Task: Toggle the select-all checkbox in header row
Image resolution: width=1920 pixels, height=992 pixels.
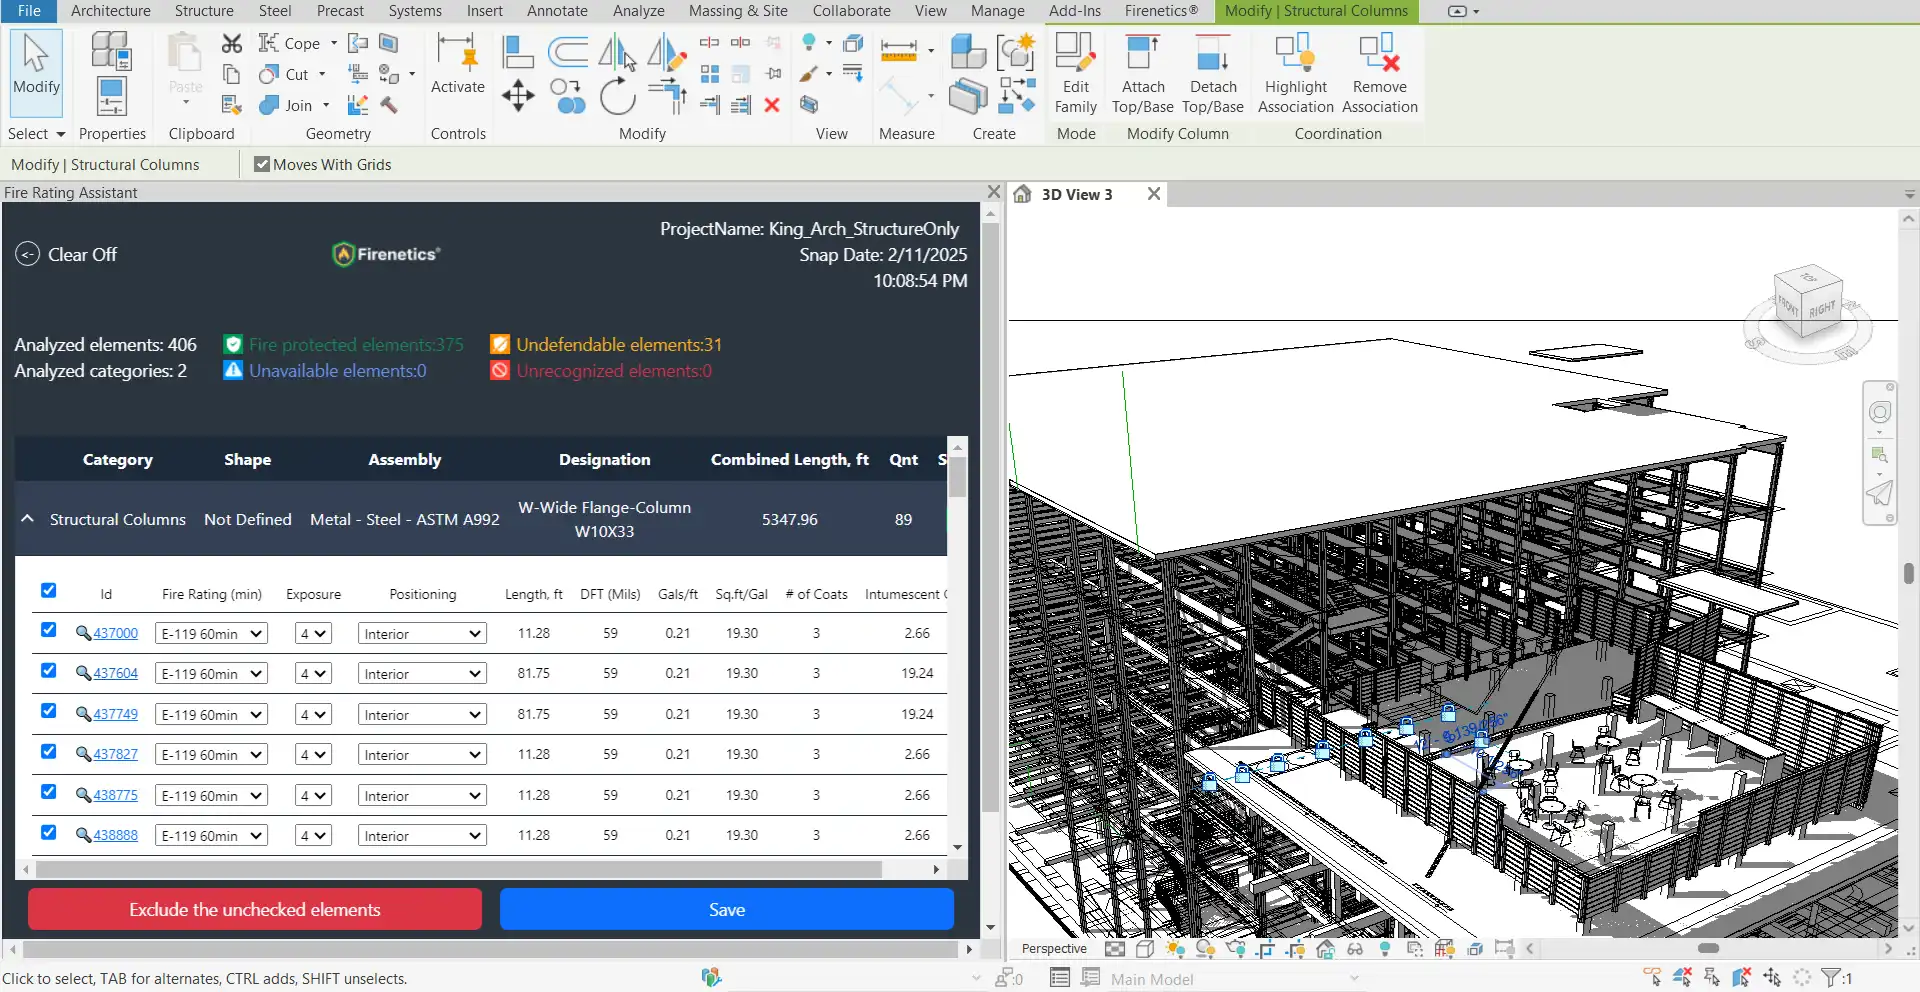Action: 48,590
